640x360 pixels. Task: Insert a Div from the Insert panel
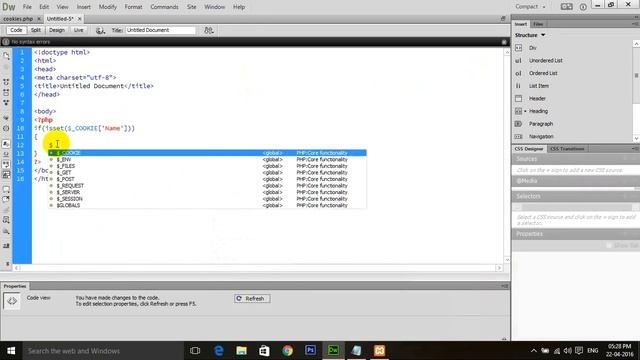click(532, 48)
